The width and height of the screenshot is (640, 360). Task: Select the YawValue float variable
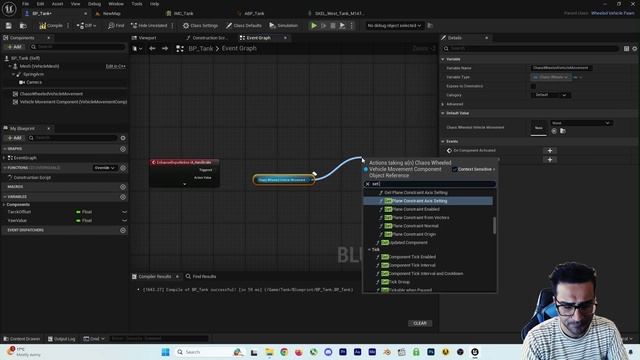pyautogui.click(x=17, y=220)
